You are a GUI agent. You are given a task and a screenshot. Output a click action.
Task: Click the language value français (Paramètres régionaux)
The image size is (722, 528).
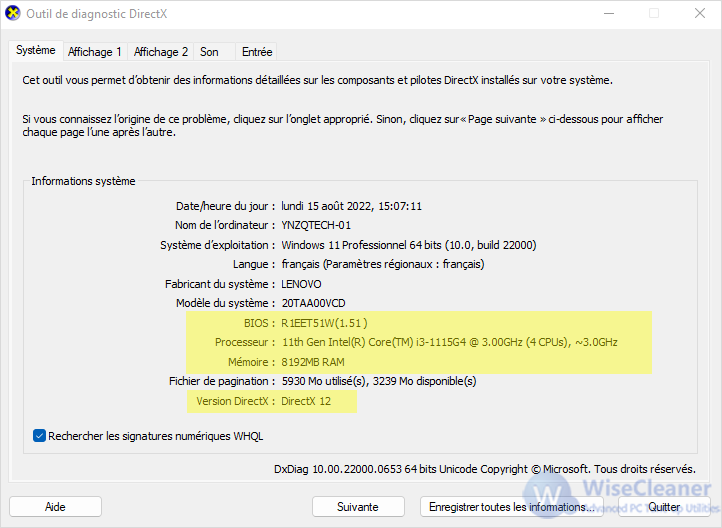click(x=383, y=264)
